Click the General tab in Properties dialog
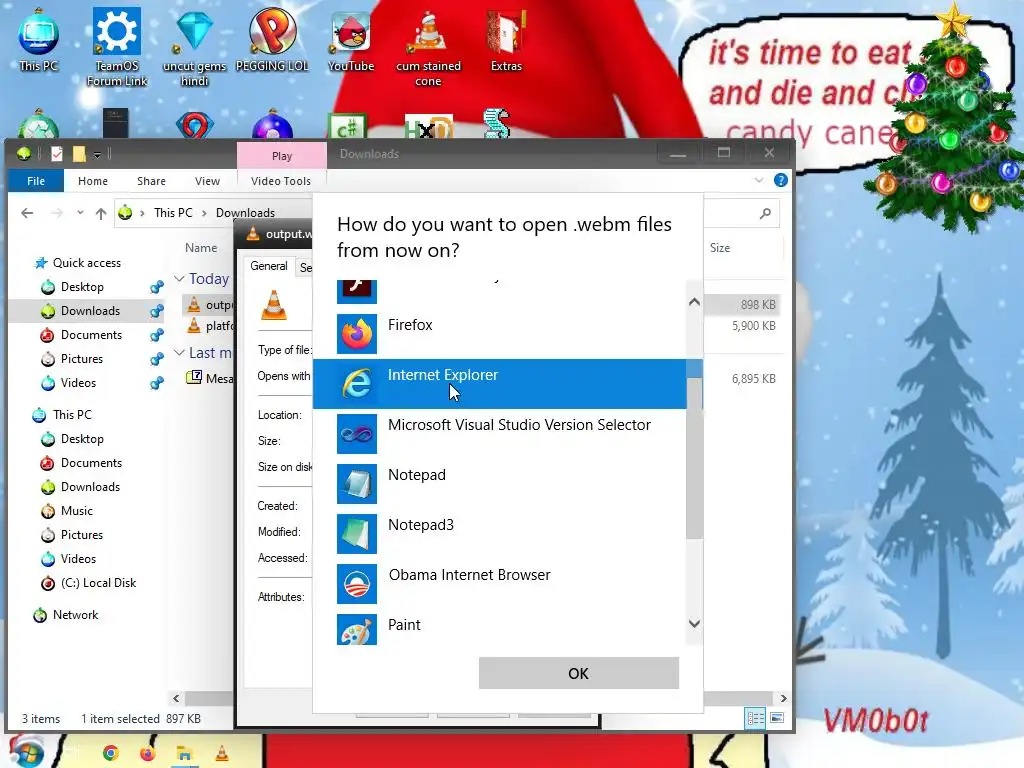Viewport: 1024px width, 768px height. pyautogui.click(x=269, y=266)
